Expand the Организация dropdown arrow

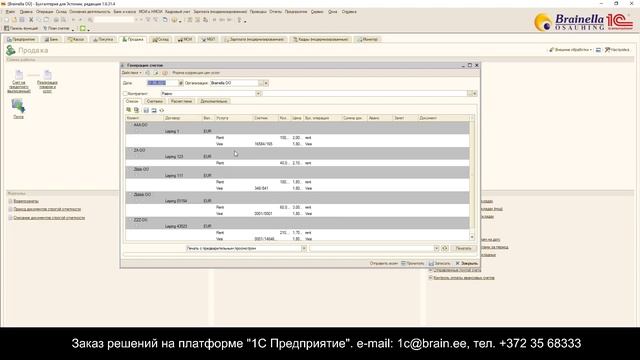coord(266,83)
